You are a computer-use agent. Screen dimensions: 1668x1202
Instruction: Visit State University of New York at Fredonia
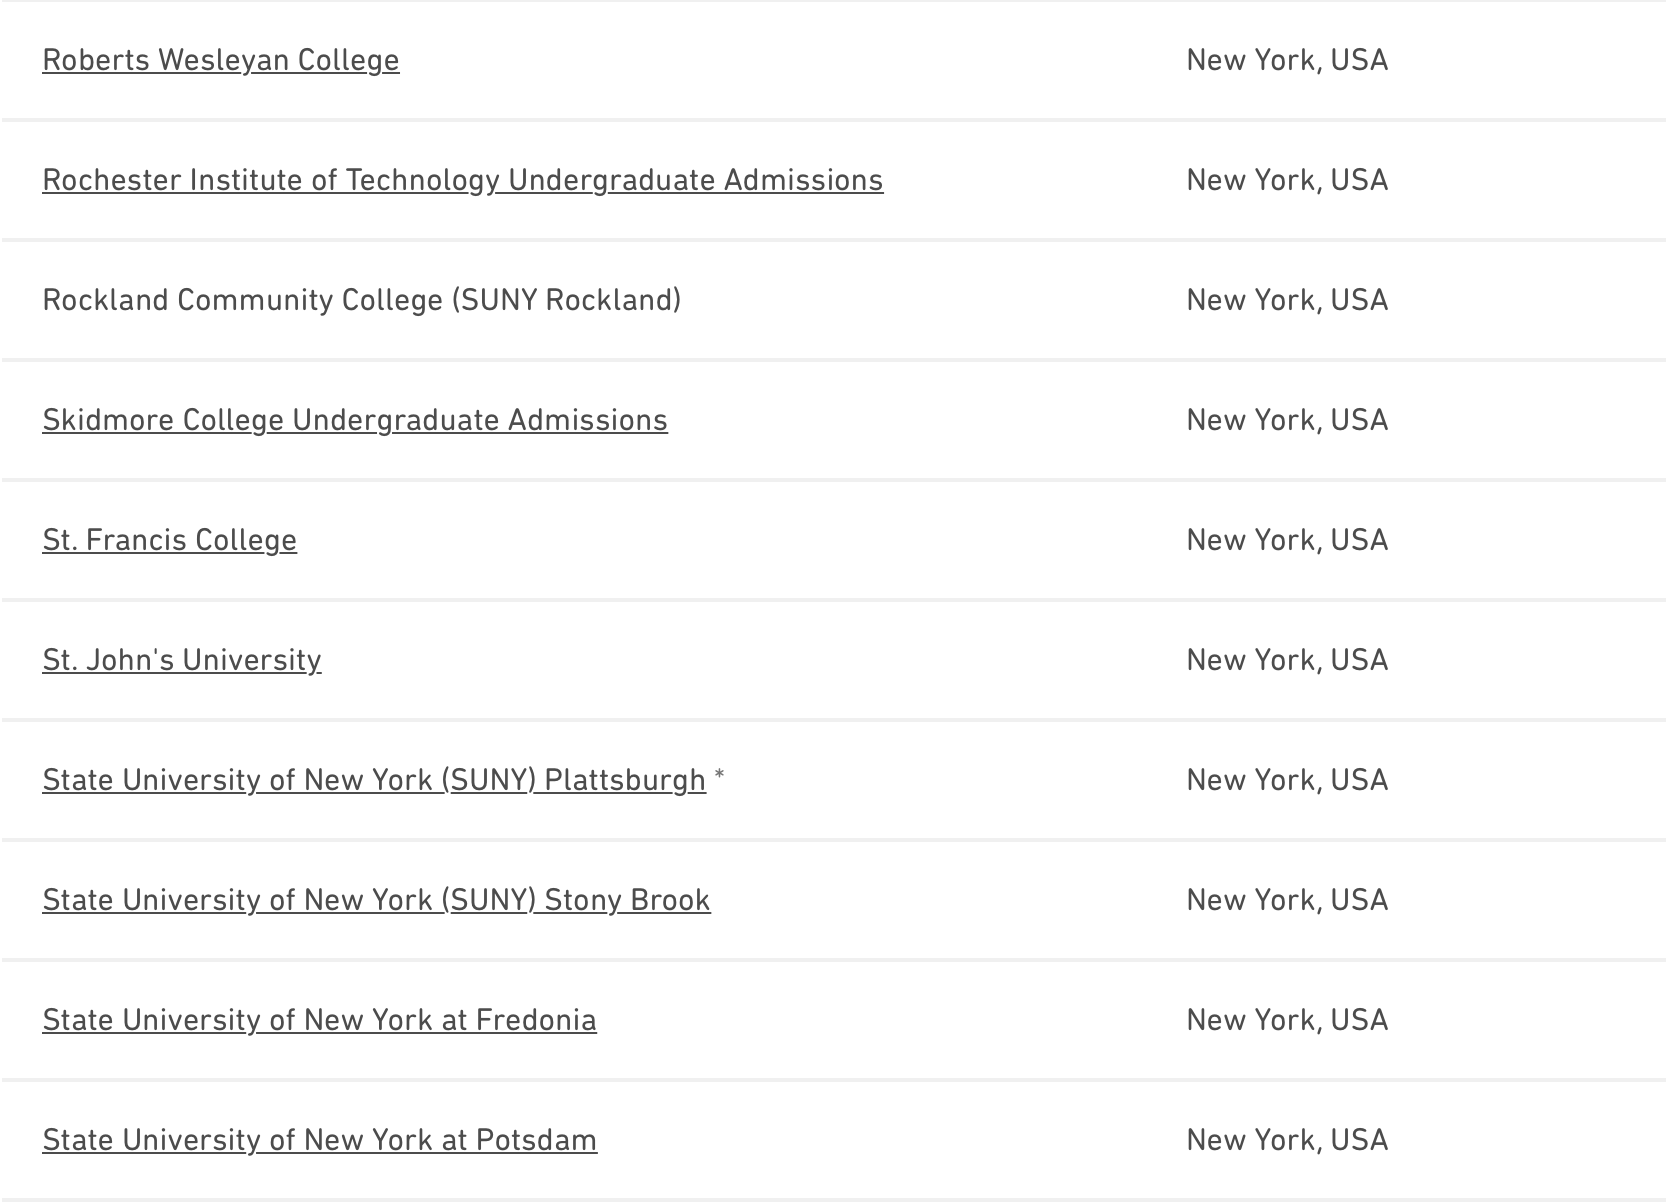pos(319,1020)
